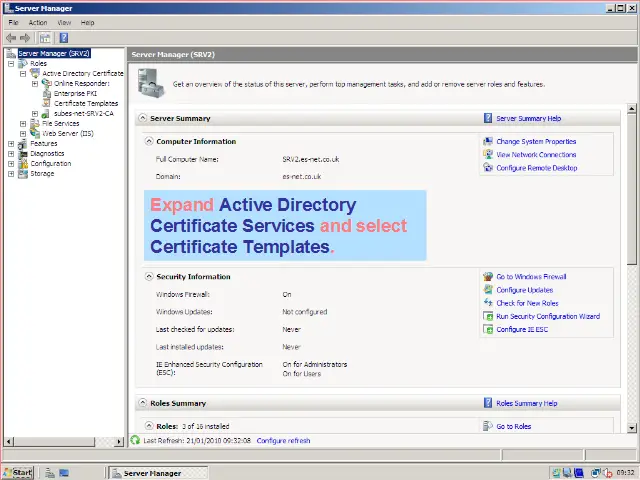Screen dimensions: 640x480
Task: Click the Forward arrow toolbar icon
Action: [x=25, y=38]
